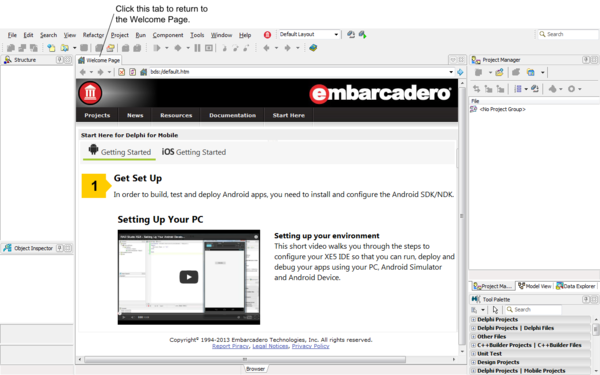The height and width of the screenshot is (375, 600).
Task: Click the Open file folder icon in toolbar
Action: click(64, 48)
